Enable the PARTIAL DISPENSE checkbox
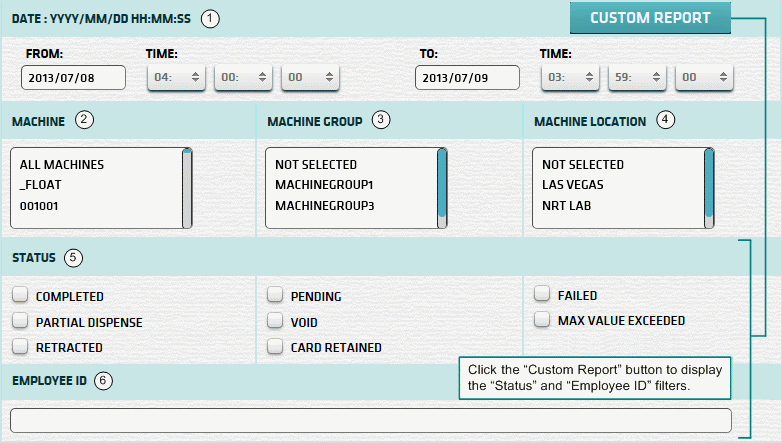The width and height of the screenshot is (782, 443). (20, 322)
